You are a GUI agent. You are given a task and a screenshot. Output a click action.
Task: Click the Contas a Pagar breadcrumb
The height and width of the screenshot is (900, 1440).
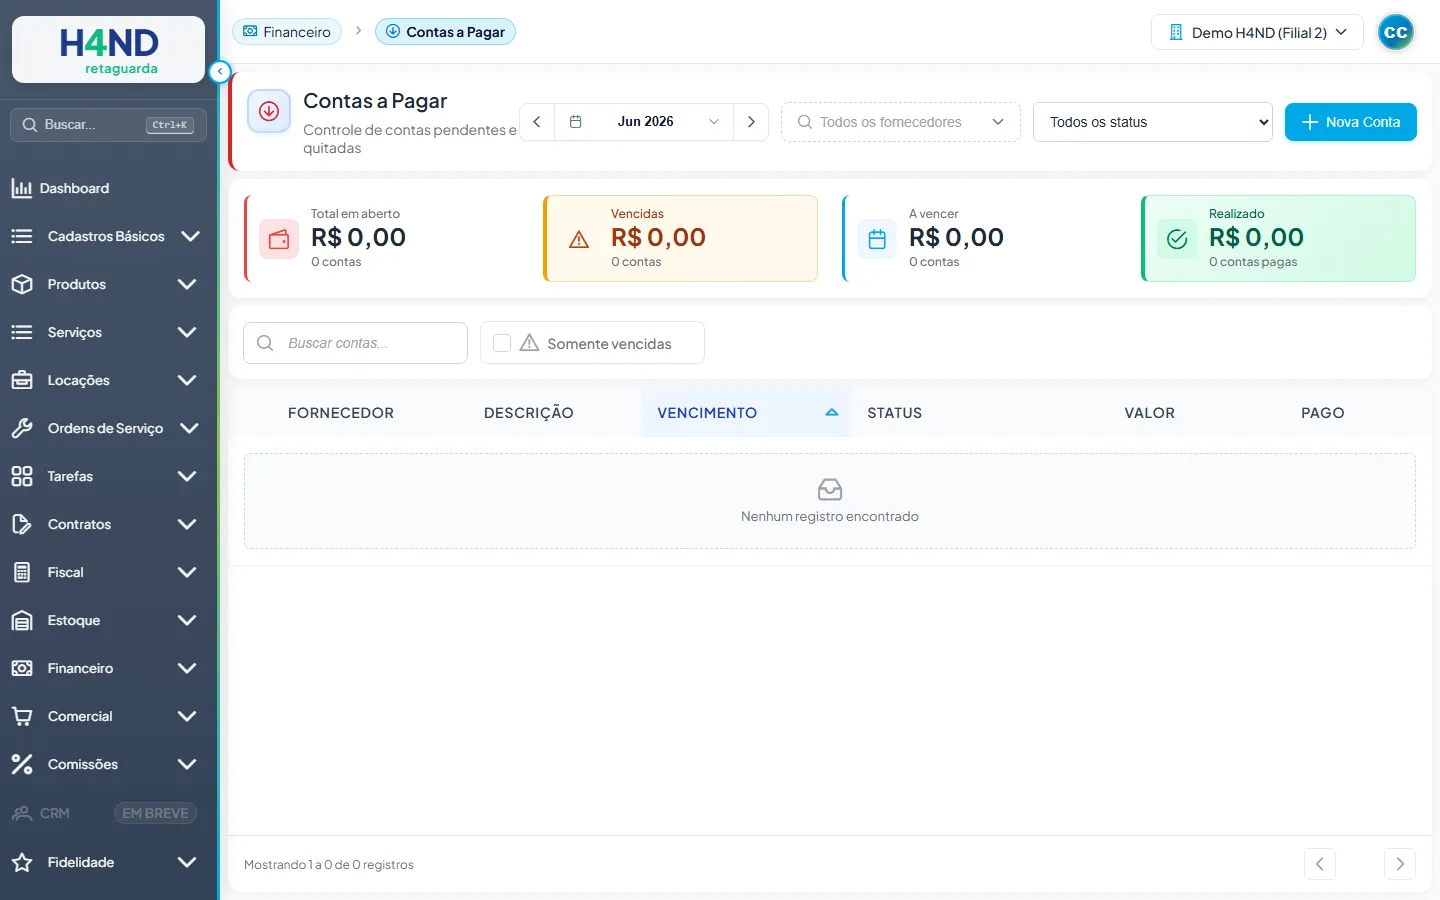coord(445,32)
